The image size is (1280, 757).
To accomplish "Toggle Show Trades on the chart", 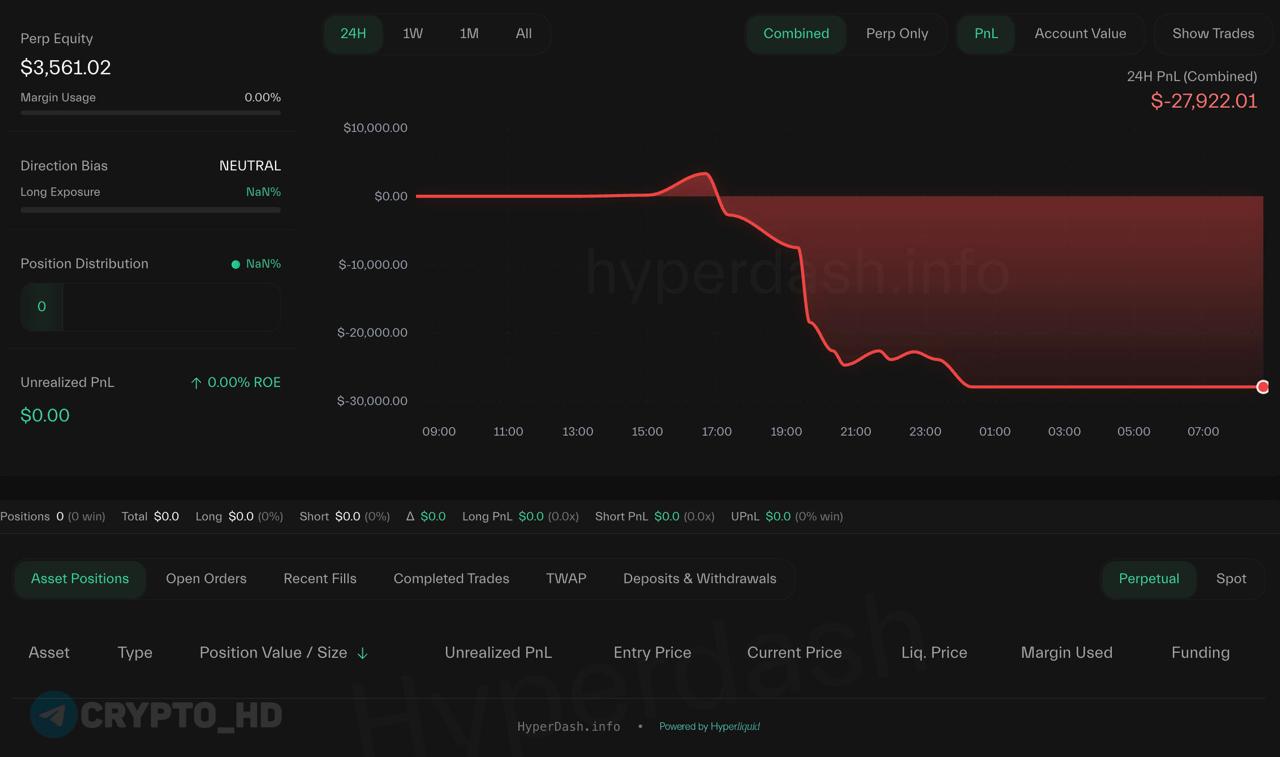I will pos(1213,33).
